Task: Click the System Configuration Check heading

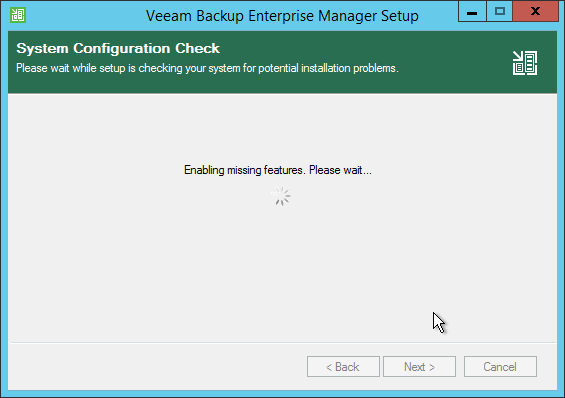Action: pos(118,48)
